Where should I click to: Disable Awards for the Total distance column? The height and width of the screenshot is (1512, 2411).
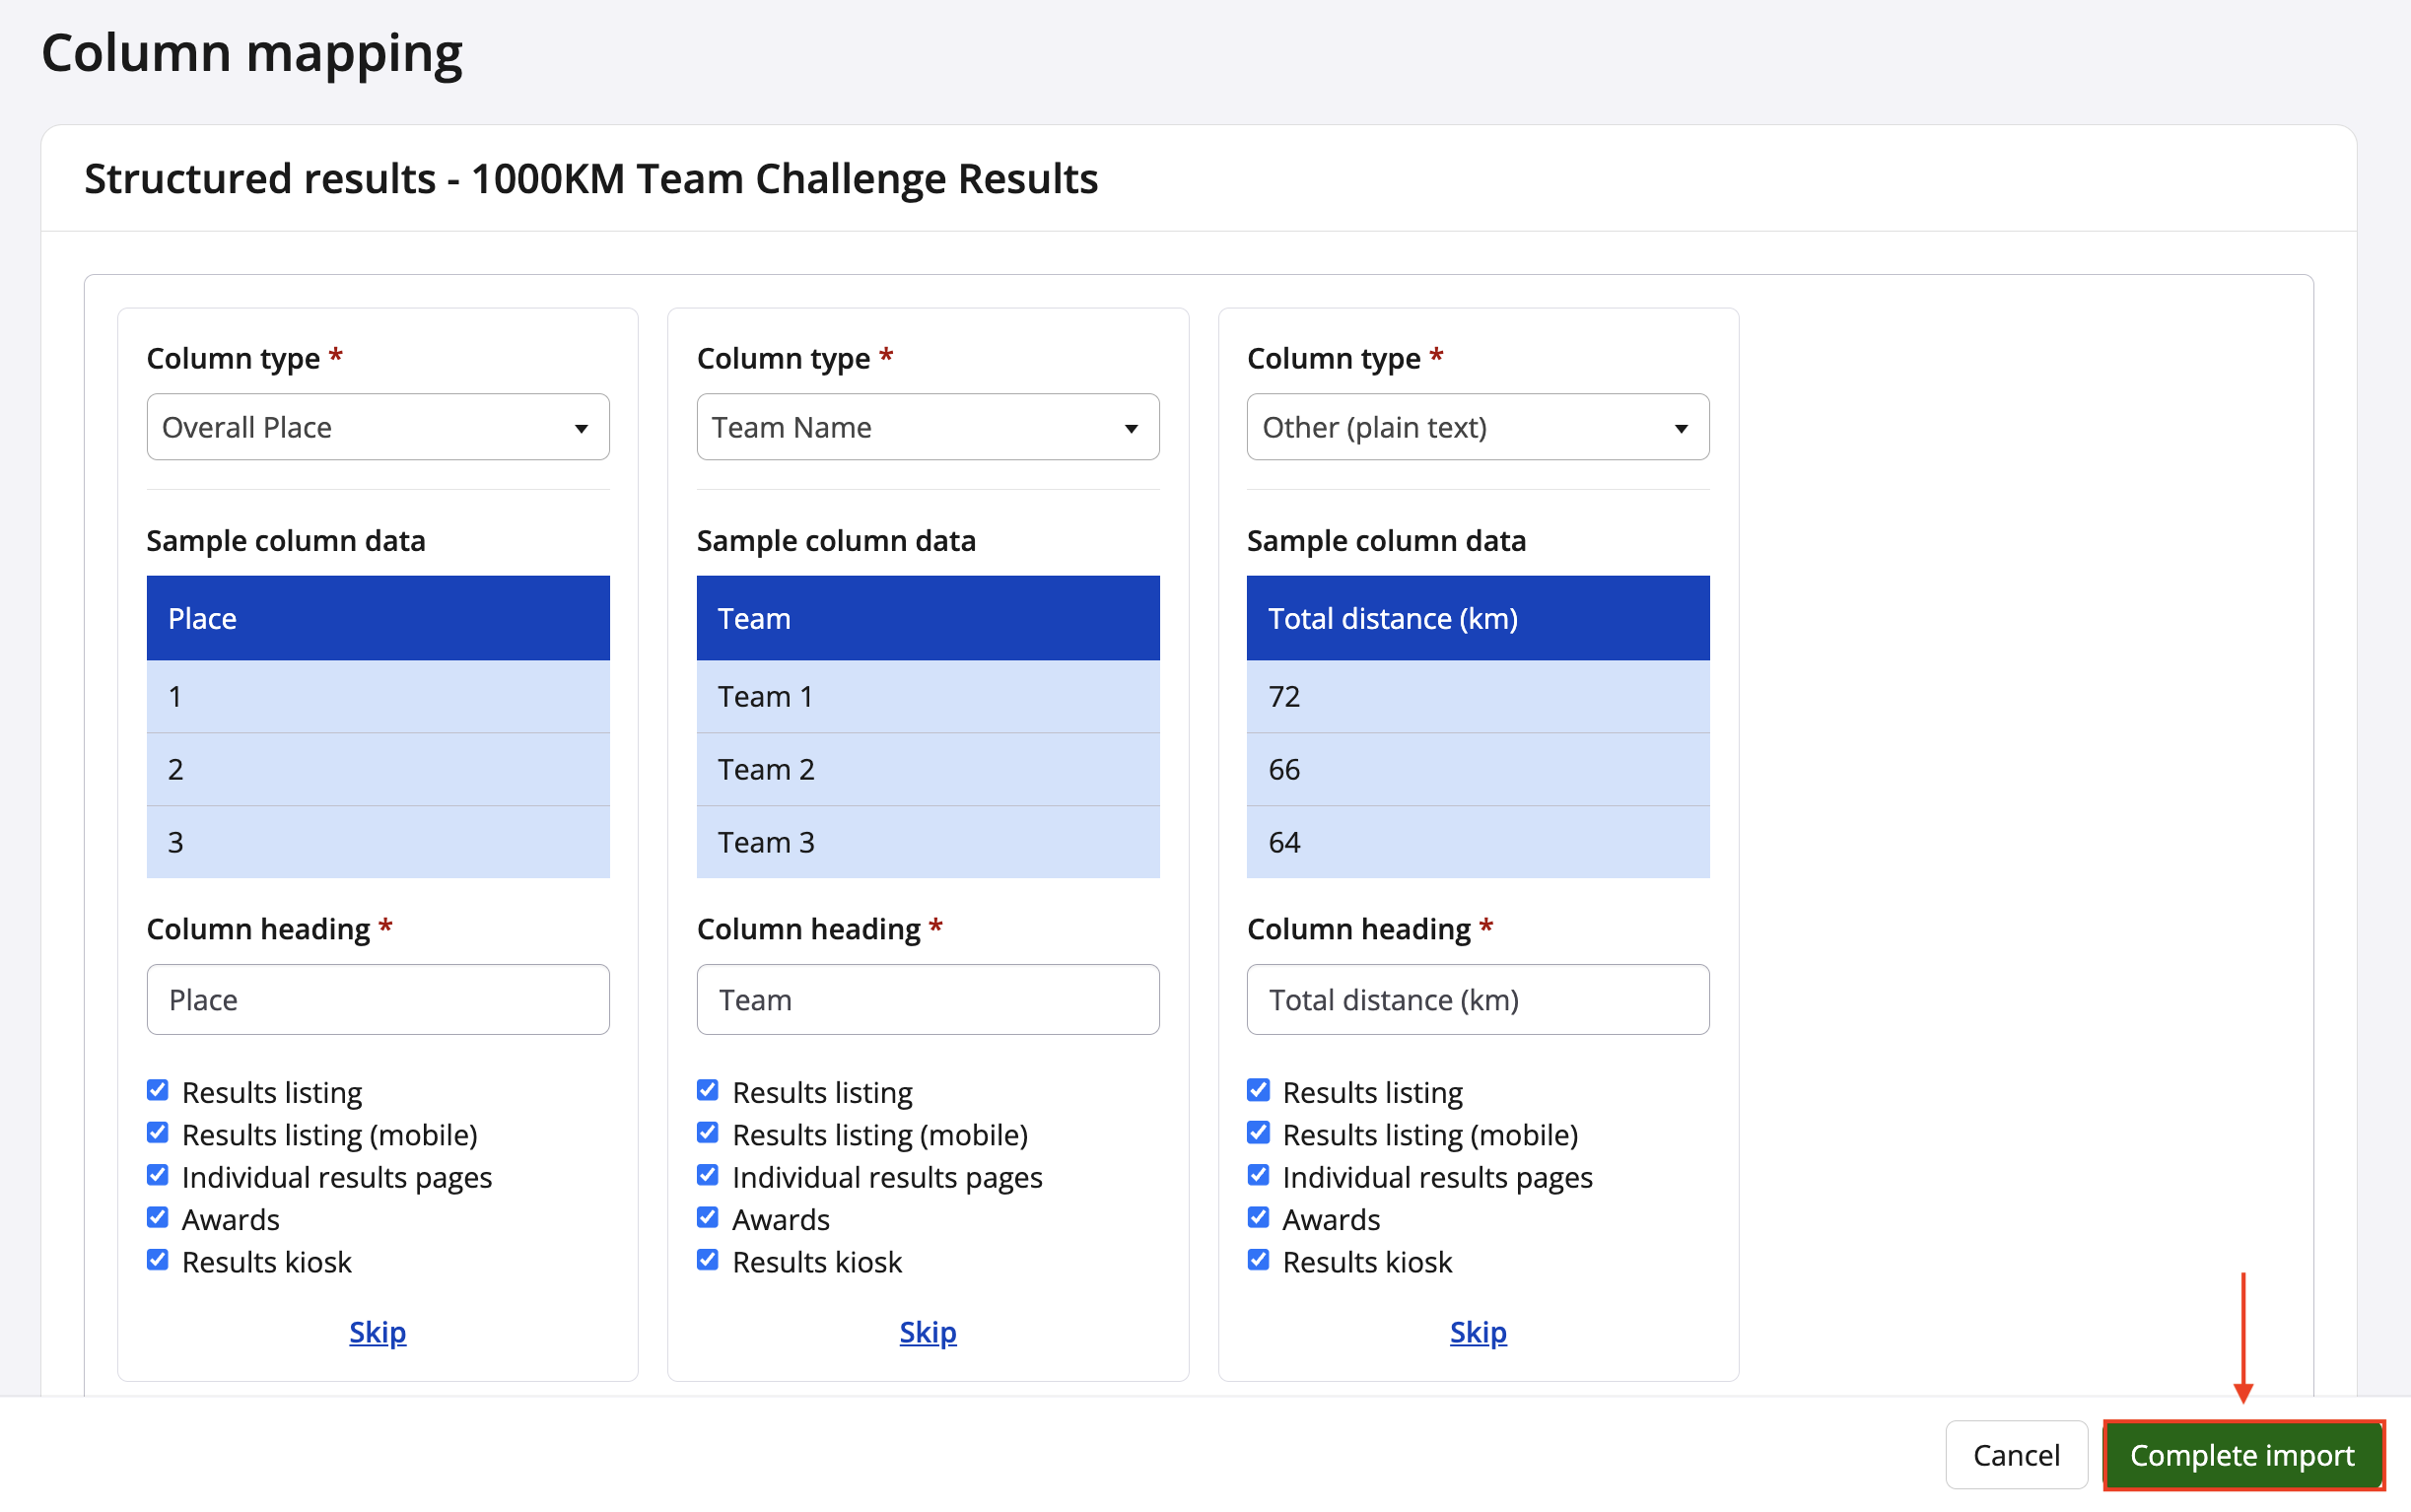click(x=1258, y=1217)
